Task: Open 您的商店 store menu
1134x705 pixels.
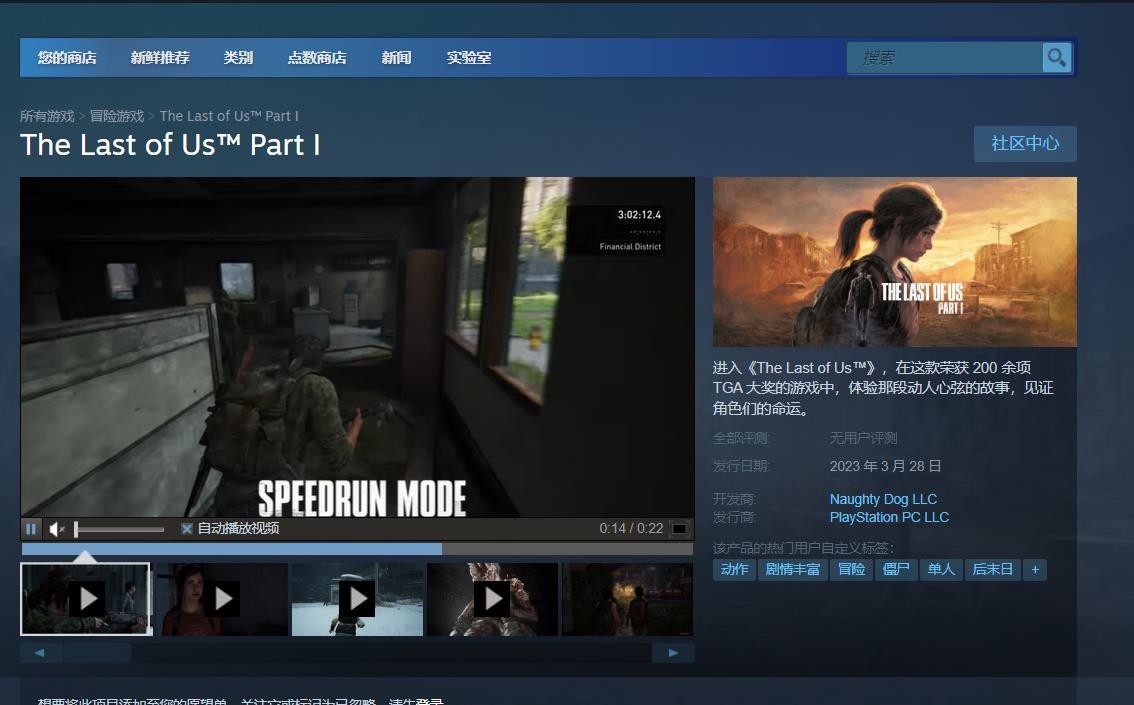Action: click(67, 58)
